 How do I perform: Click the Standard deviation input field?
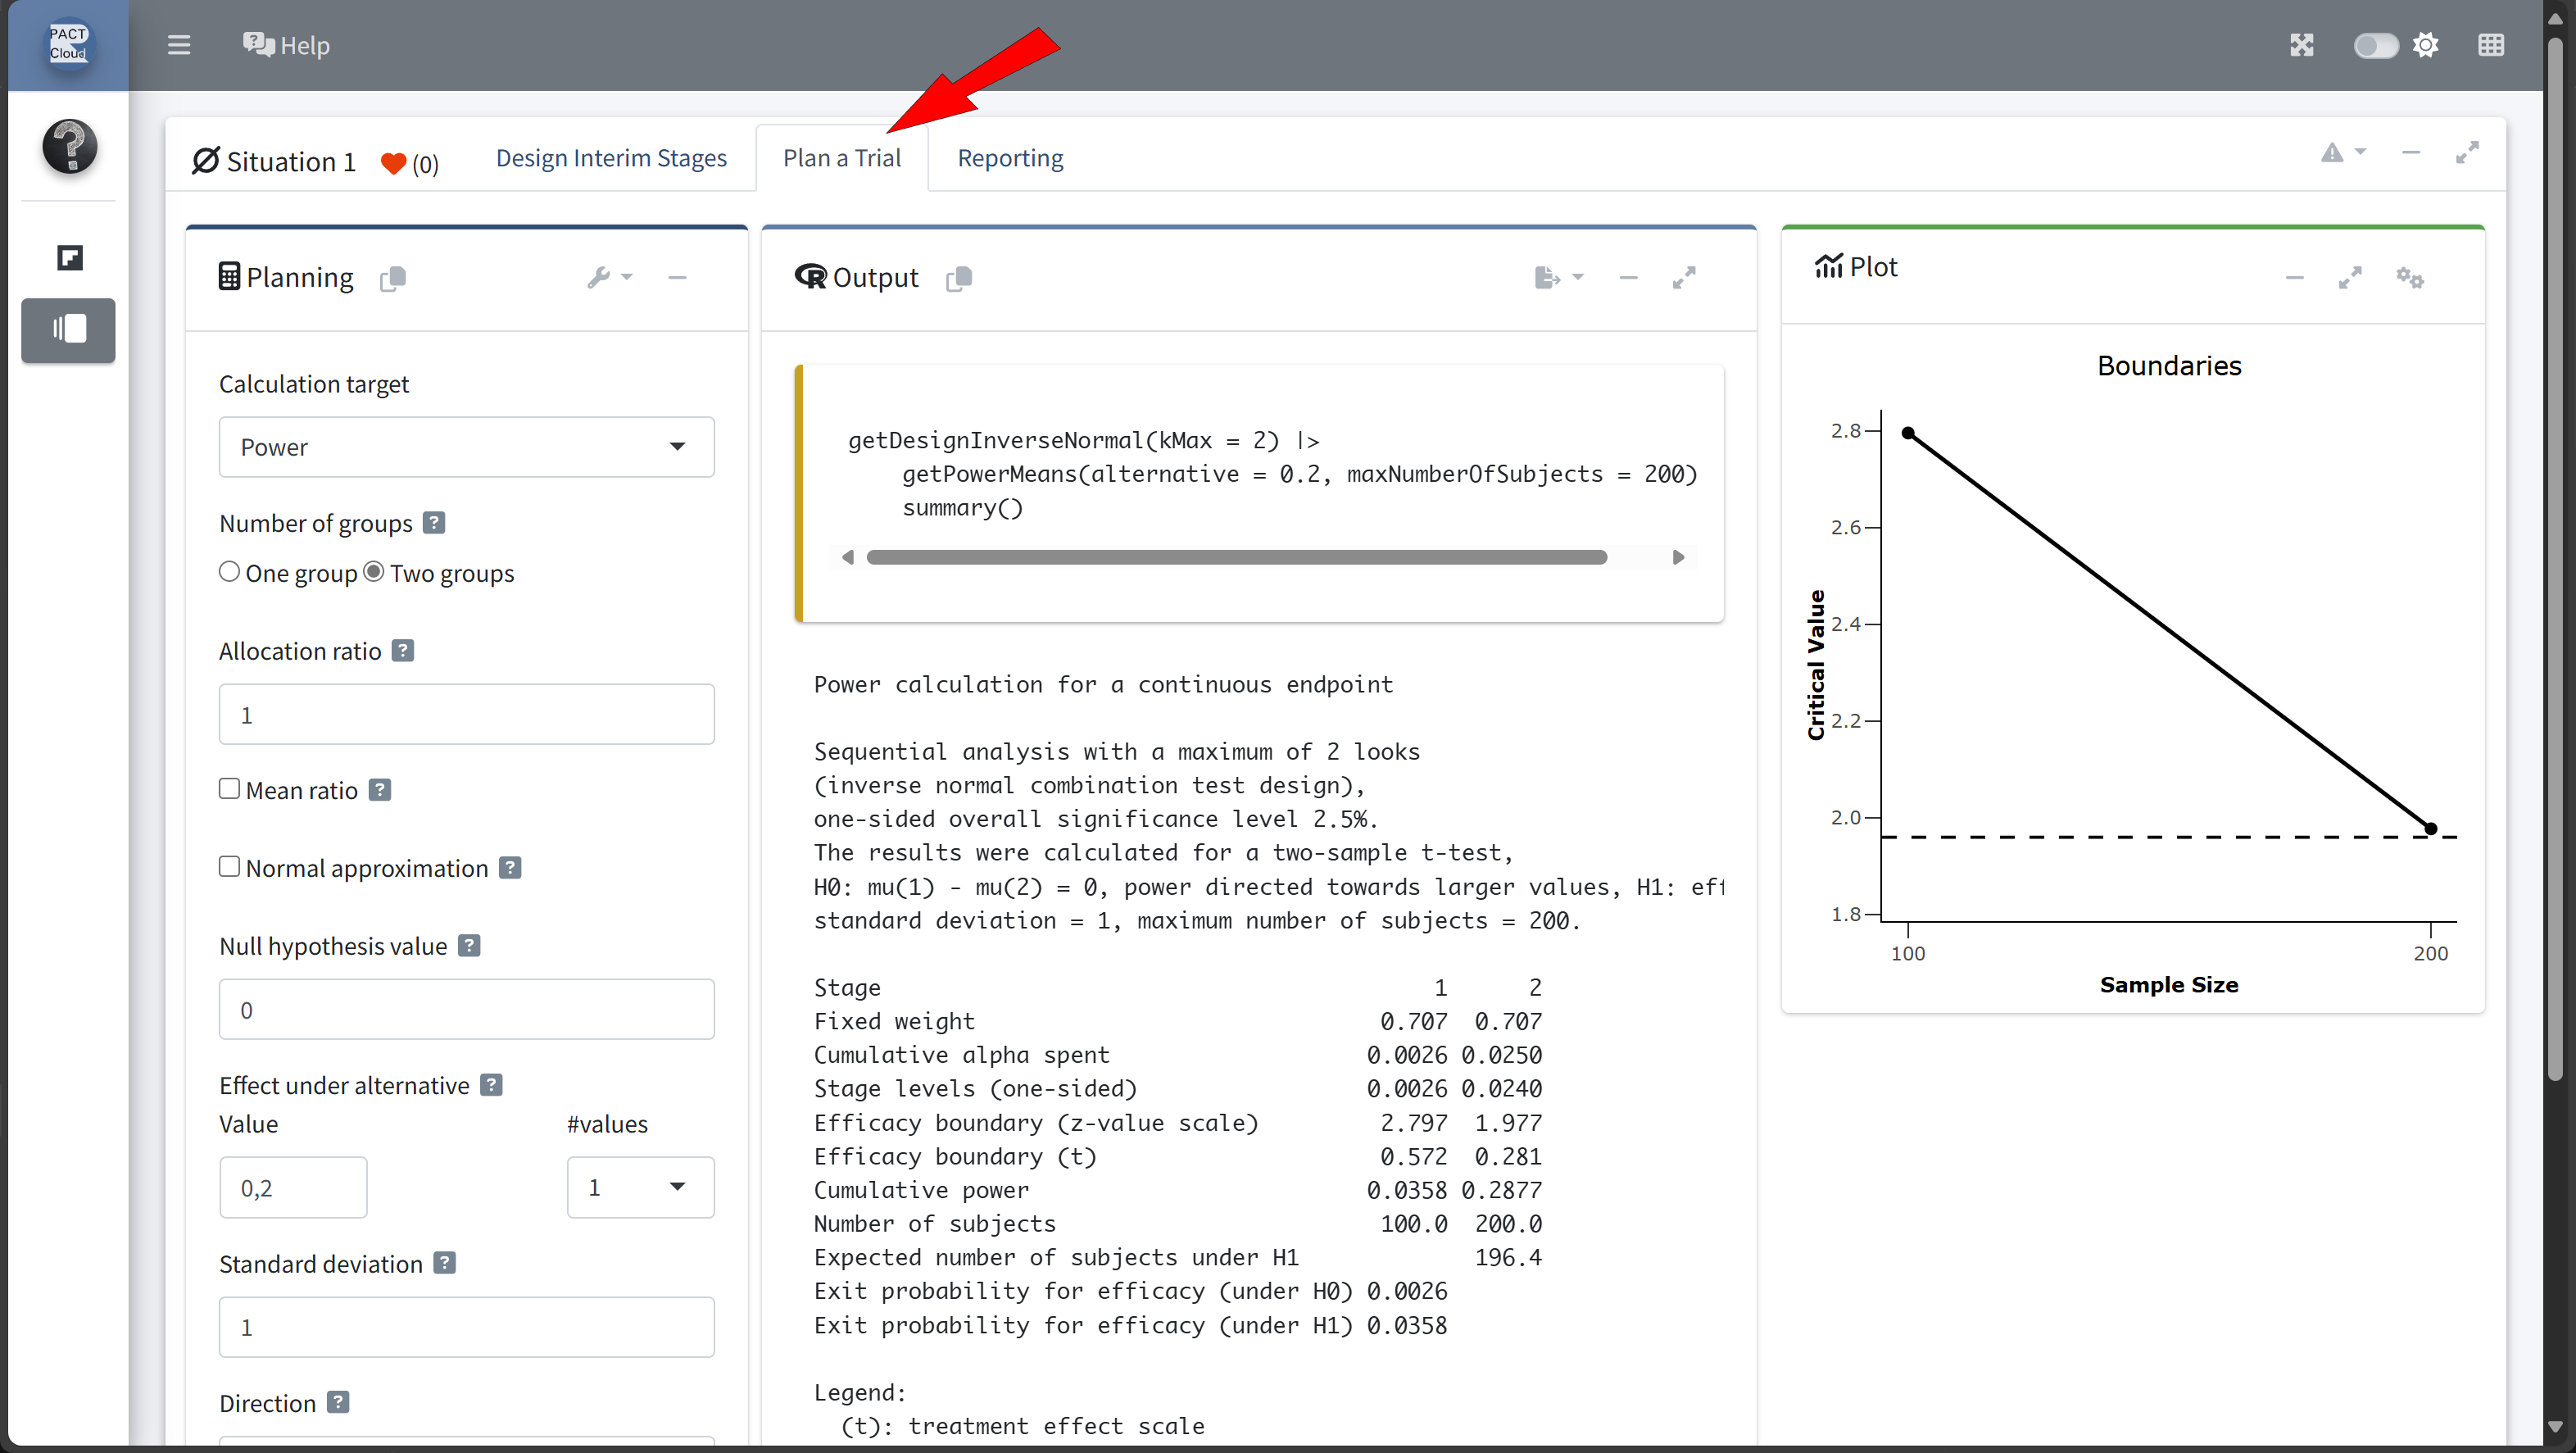pyautogui.click(x=466, y=1327)
